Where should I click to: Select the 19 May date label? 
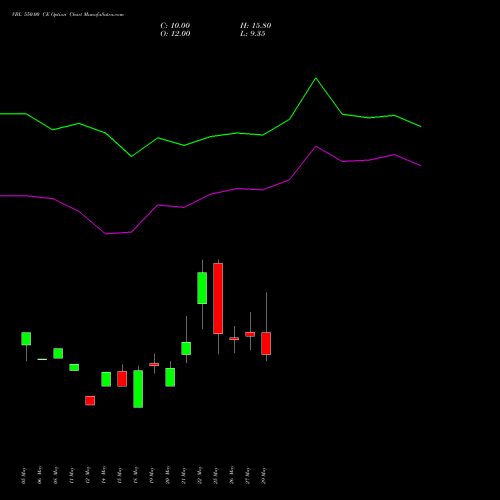(151, 475)
